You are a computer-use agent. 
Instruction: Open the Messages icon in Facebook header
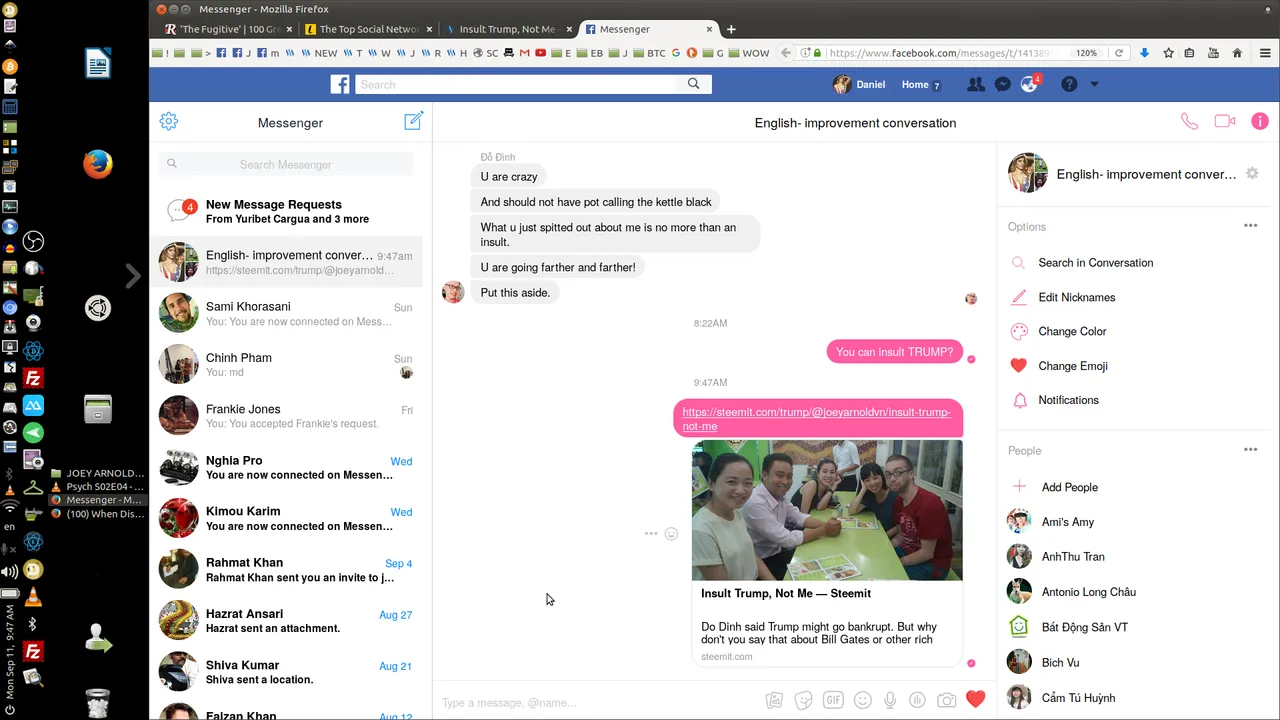pos(1002,85)
